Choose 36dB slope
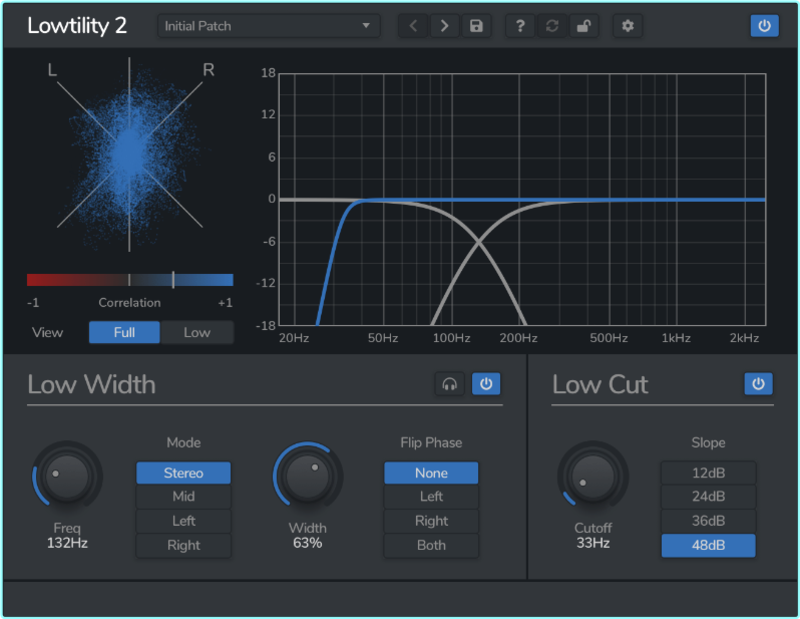Viewport: 800px width, 619px height. pyautogui.click(x=709, y=521)
